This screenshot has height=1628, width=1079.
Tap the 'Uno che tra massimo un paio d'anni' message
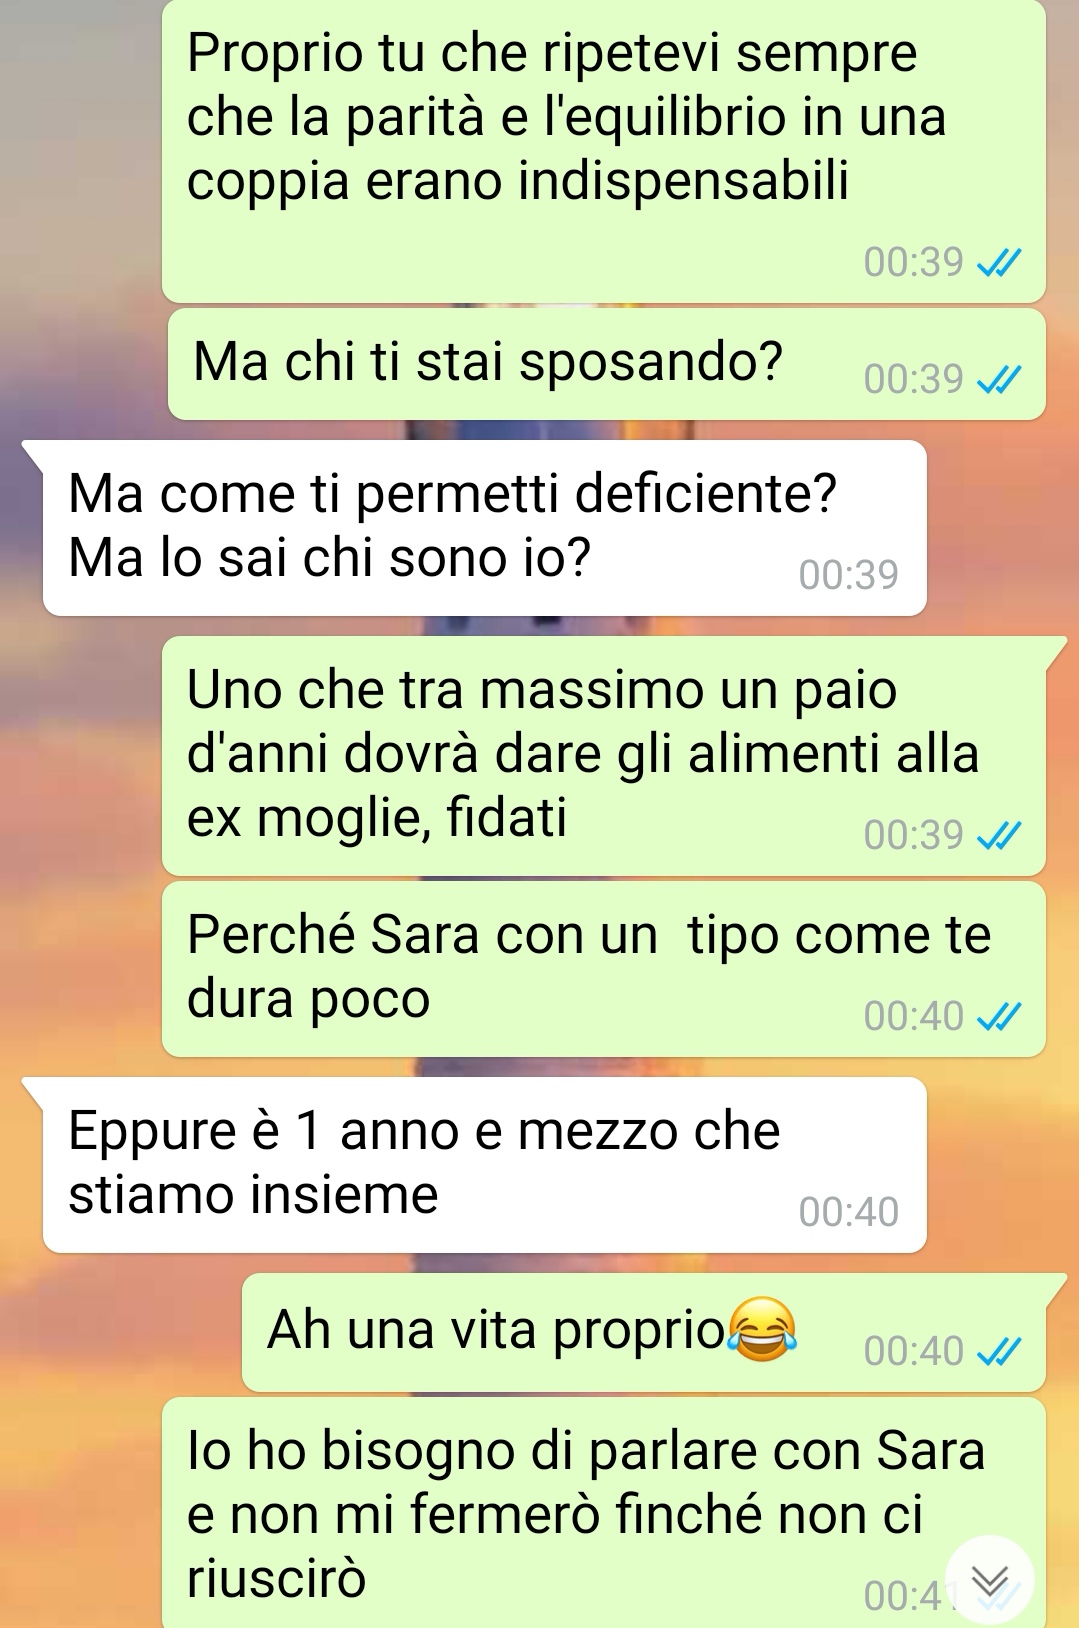pyautogui.click(x=604, y=756)
